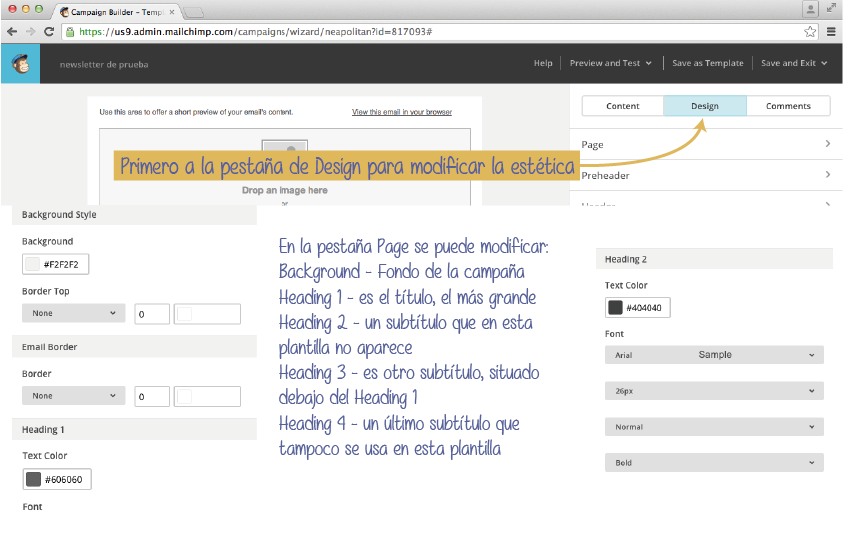Screen dimensions: 843x538
Task: Switch to the Content tab
Action: coord(623,106)
